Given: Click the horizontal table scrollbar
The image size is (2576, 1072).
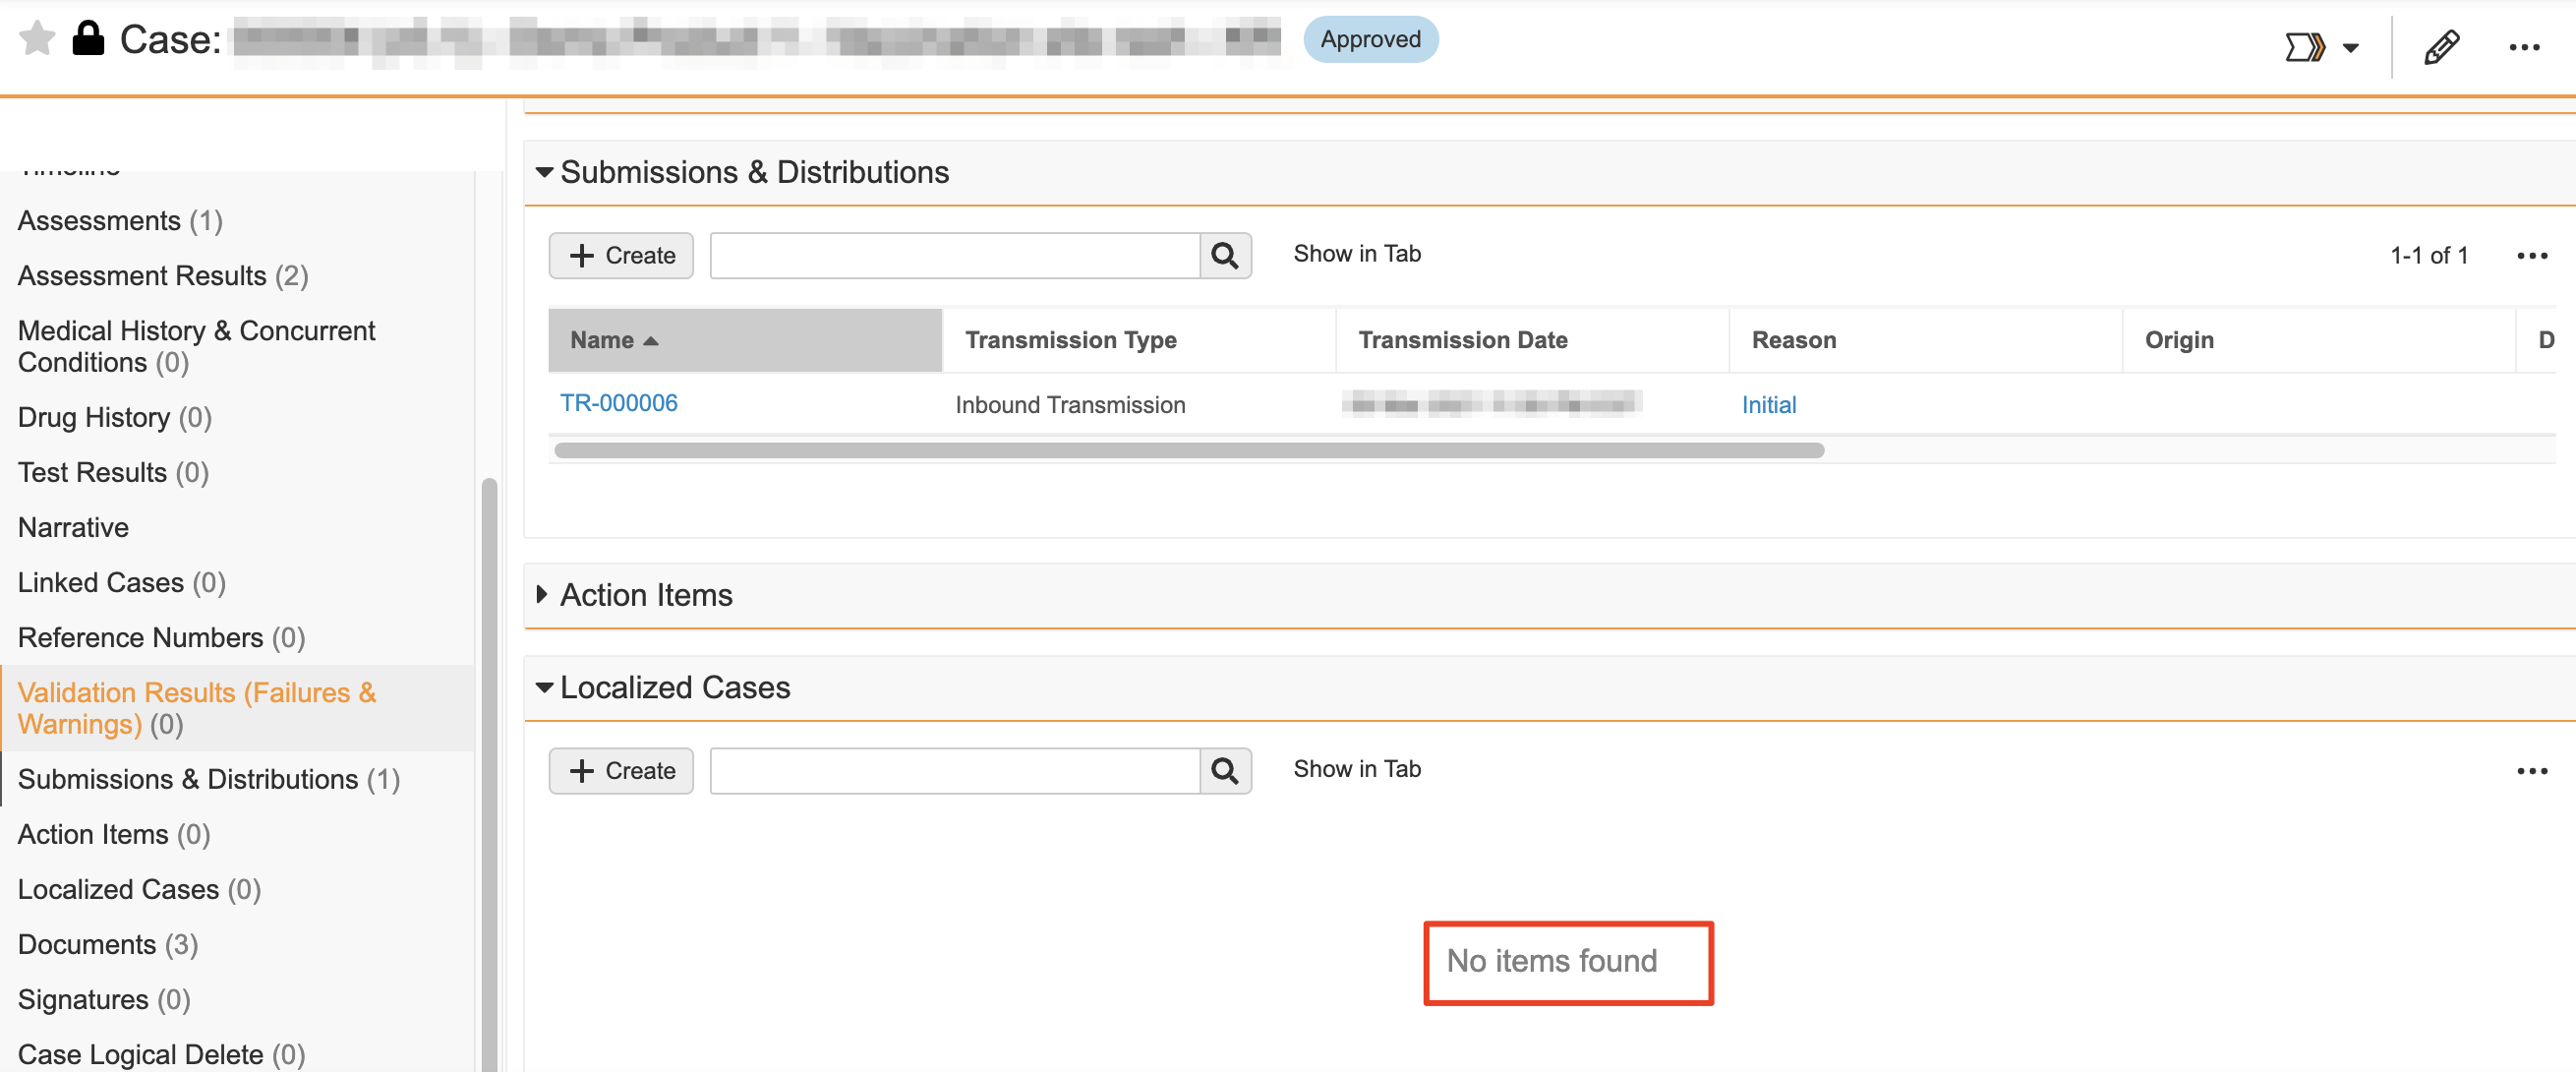Looking at the screenshot, I should [1188, 450].
